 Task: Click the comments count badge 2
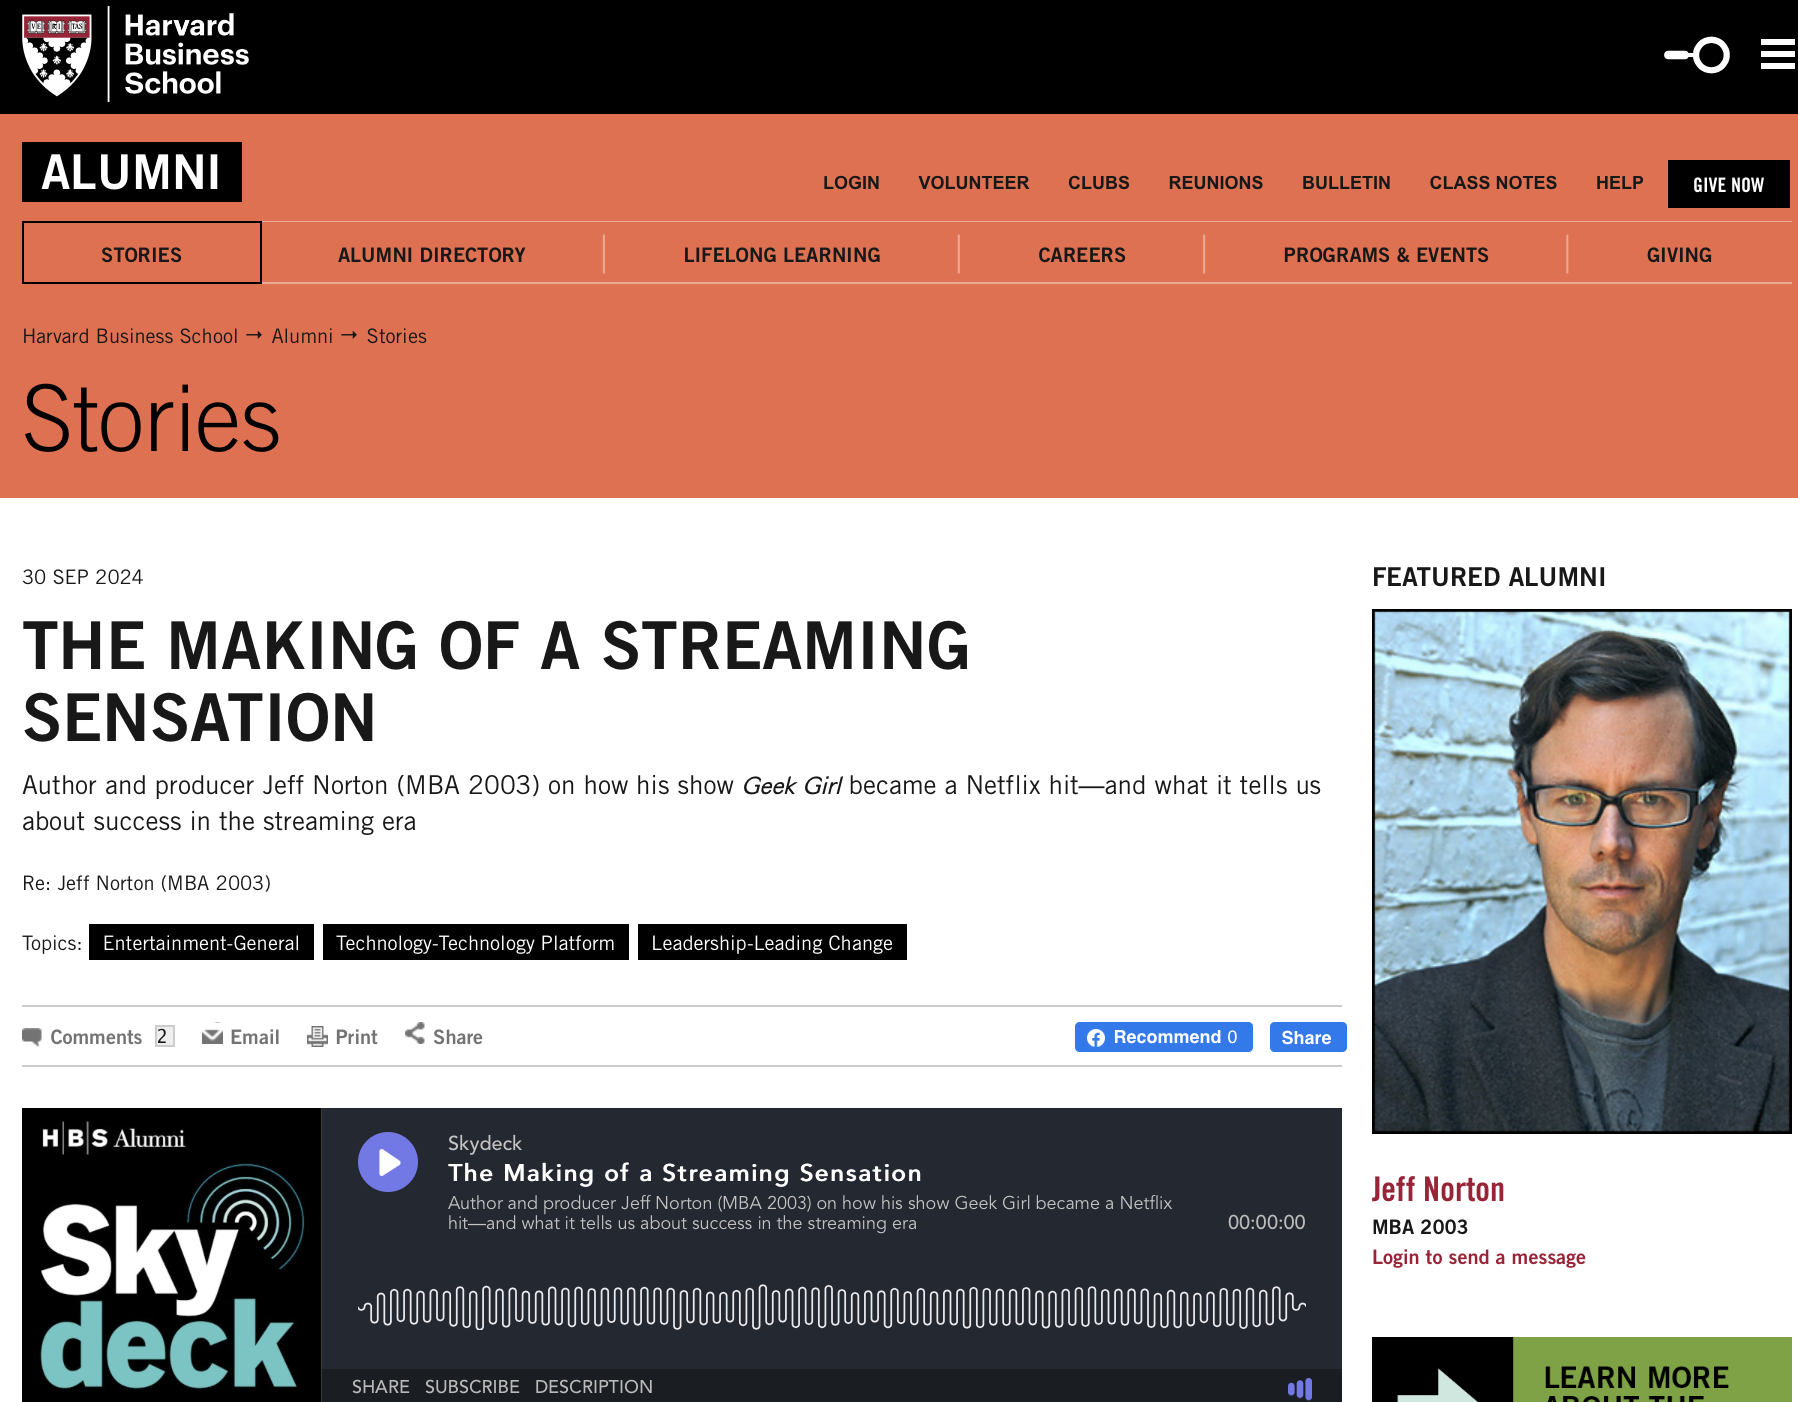(164, 1036)
